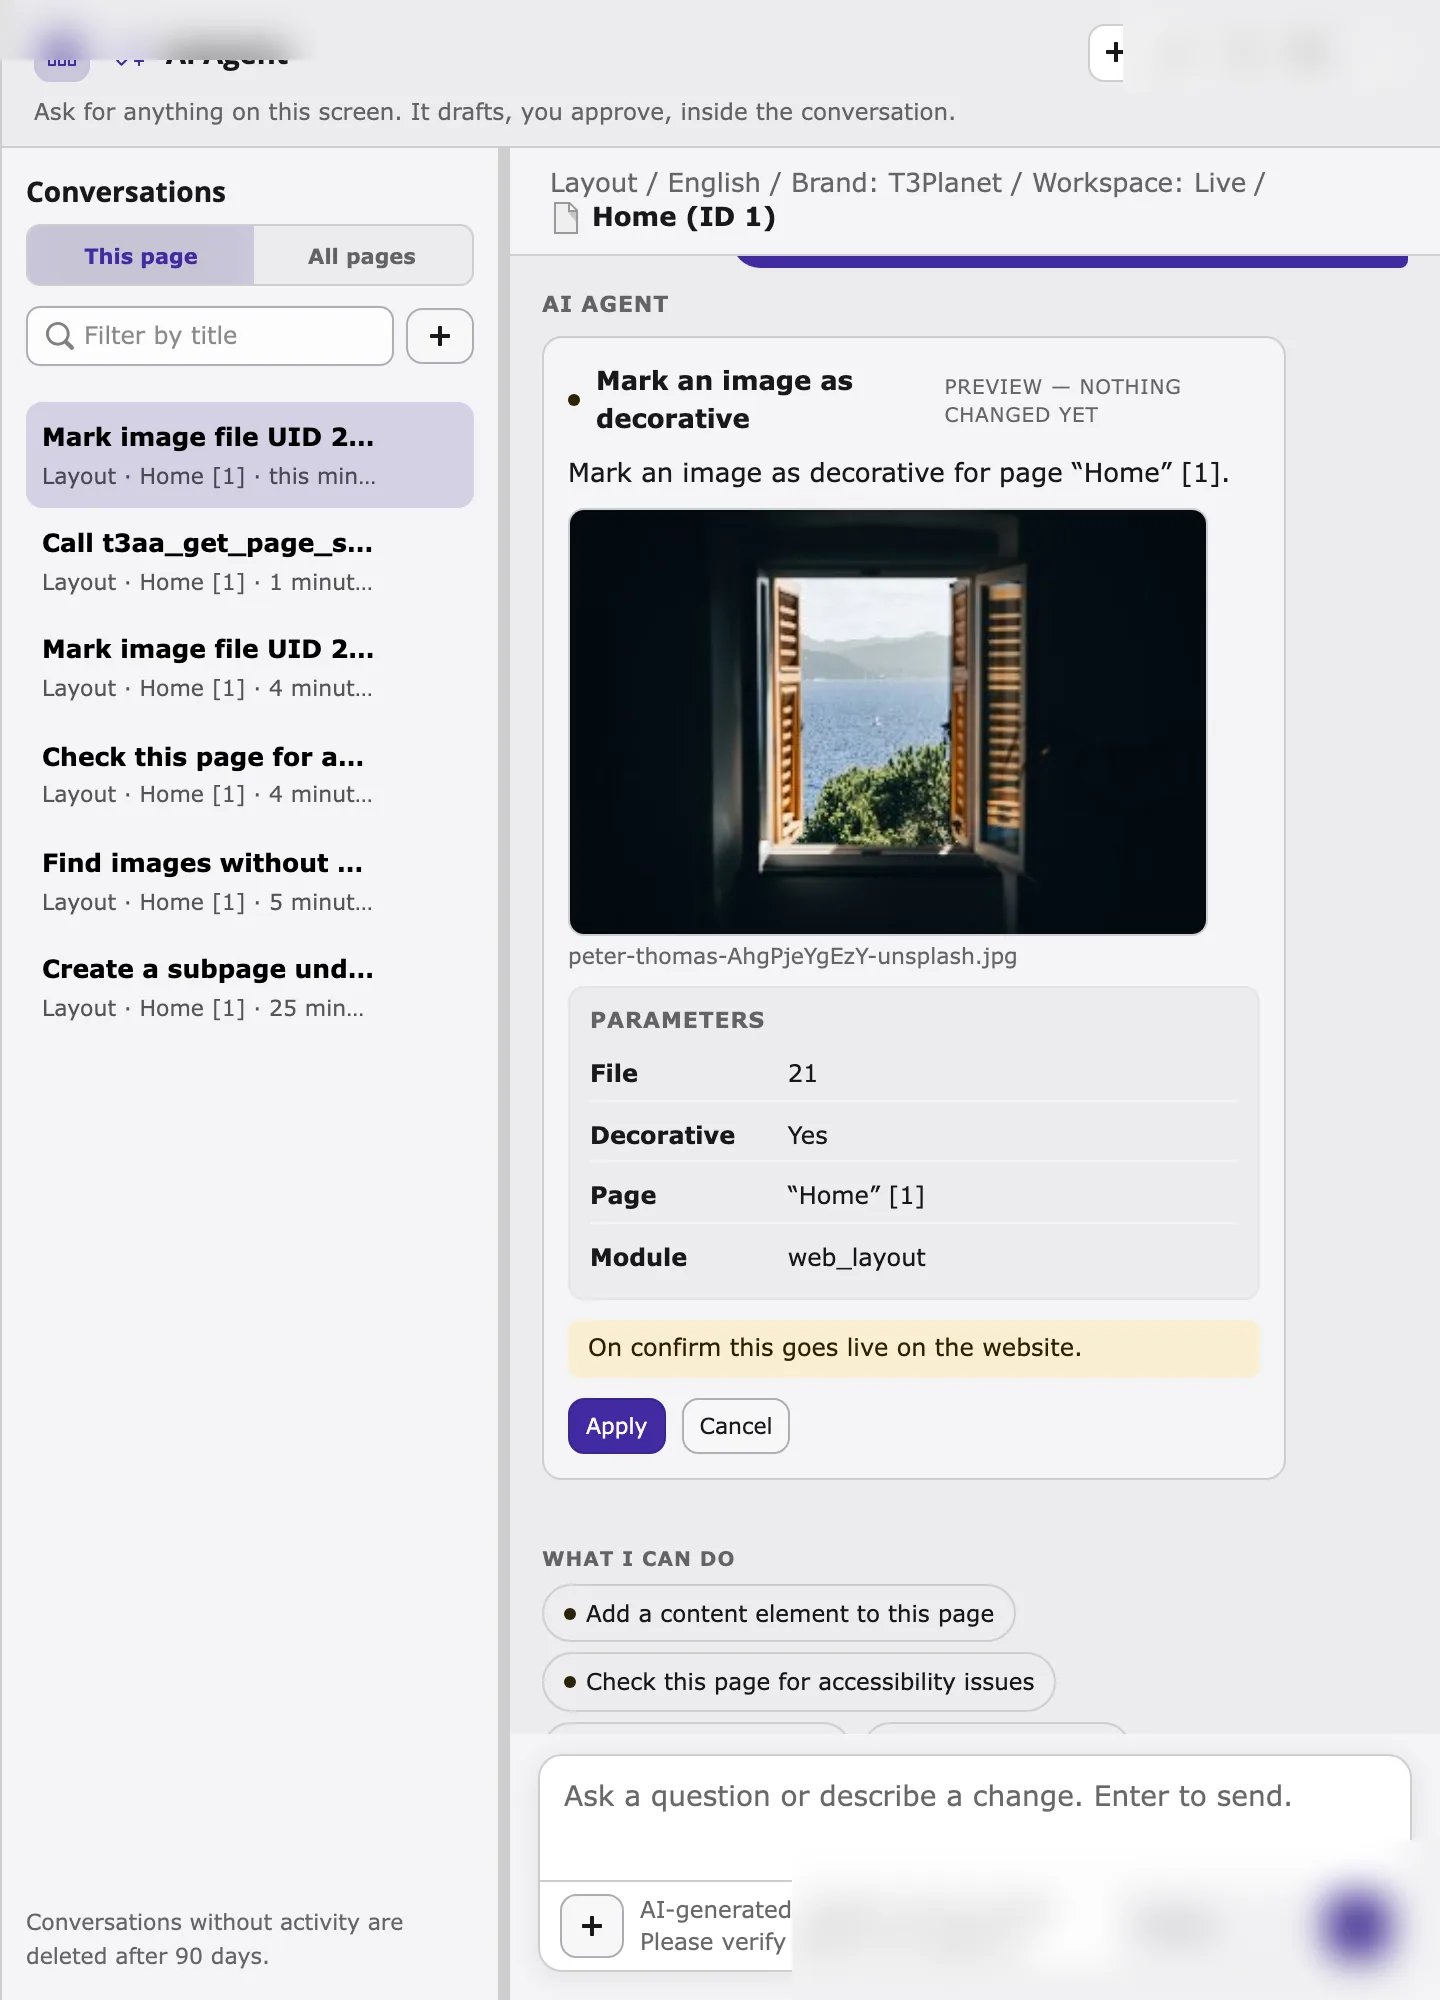
Task: Open the Check this page for a… conversation
Action: (250, 774)
